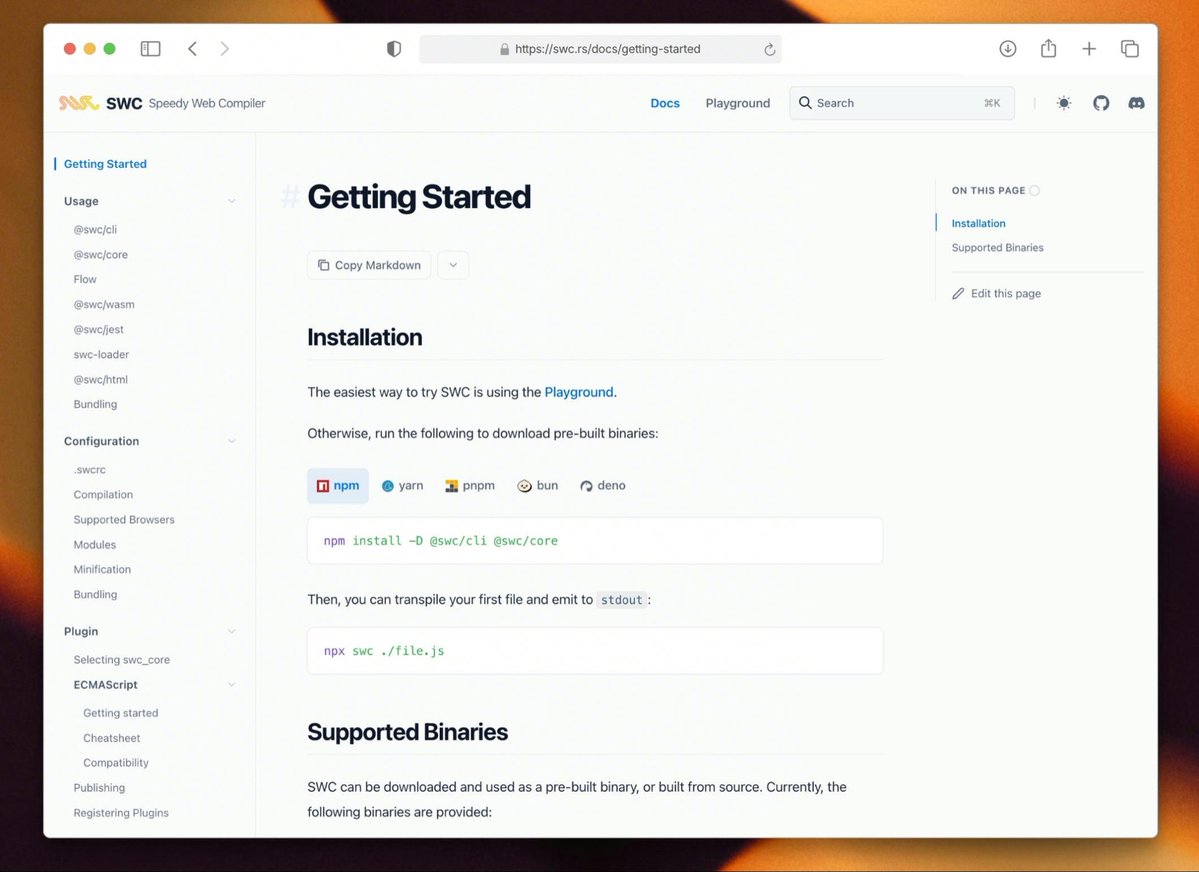The image size is (1199, 872).
Task: Open the Modules sidebar page
Action: pos(95,545)
